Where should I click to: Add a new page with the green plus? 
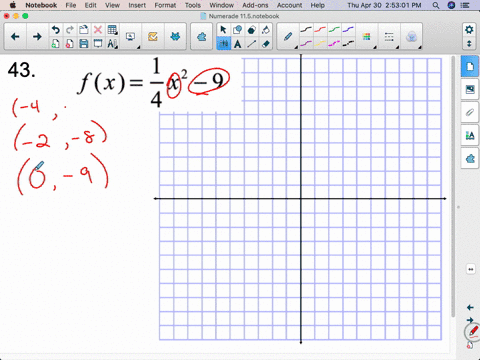coord(56,44)
